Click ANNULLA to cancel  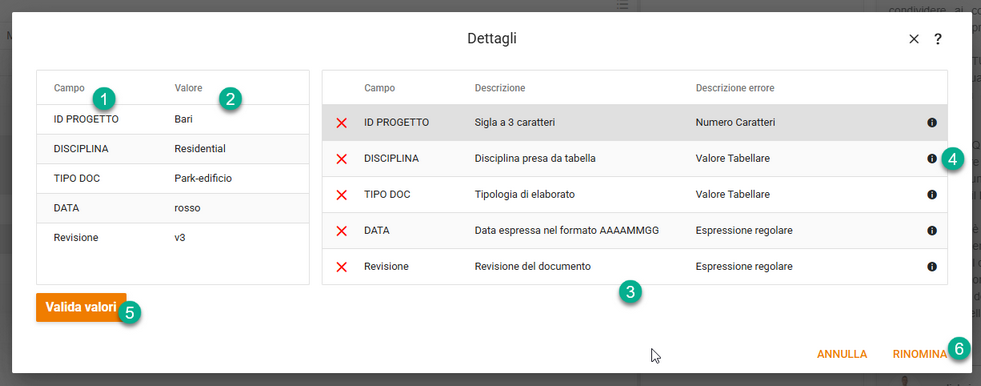click(842, 354)
